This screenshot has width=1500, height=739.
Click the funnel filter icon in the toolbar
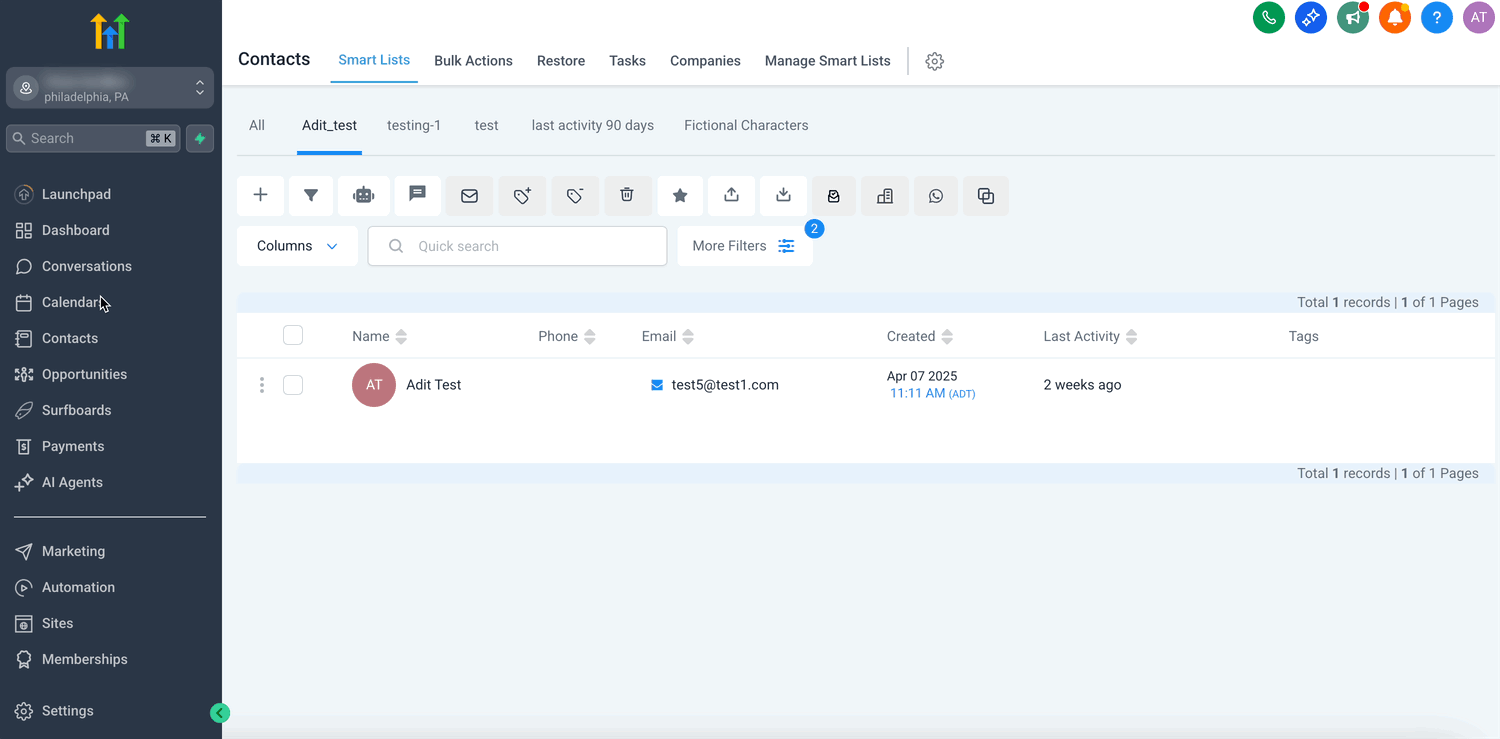[311, 196]
